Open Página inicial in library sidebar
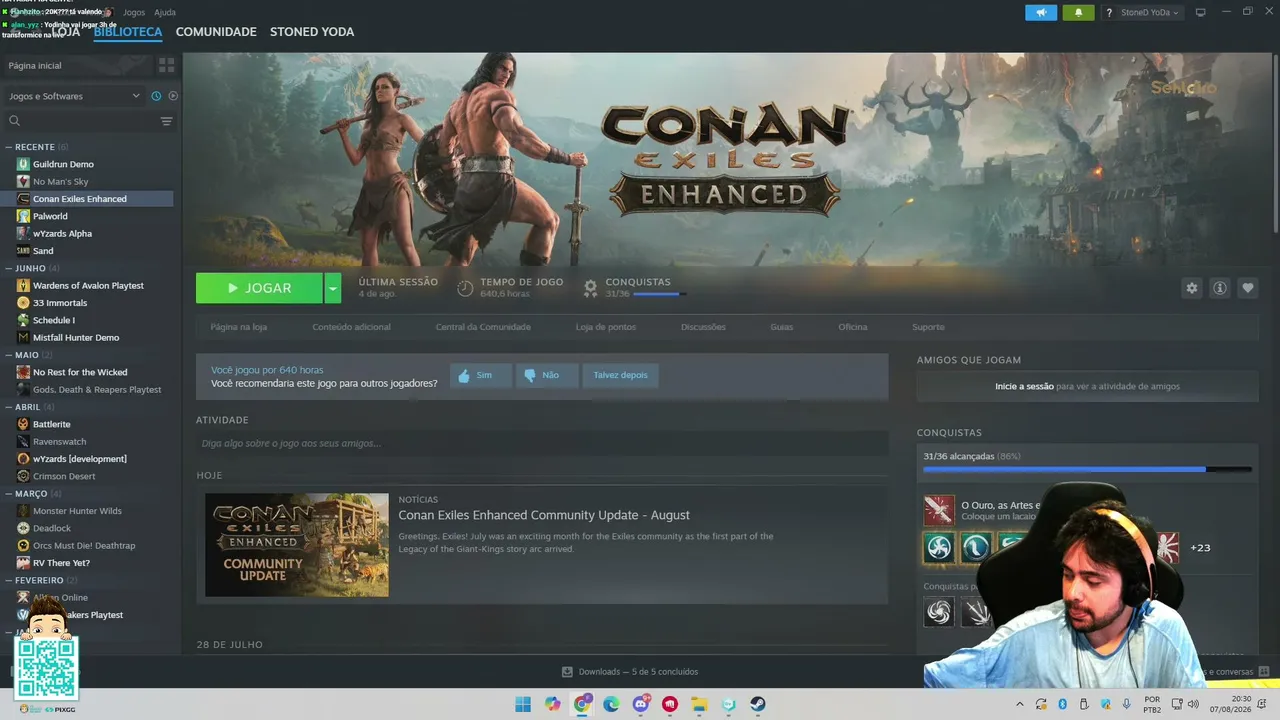The width and height of the screenshot is (1280, 720). [76, 65]
